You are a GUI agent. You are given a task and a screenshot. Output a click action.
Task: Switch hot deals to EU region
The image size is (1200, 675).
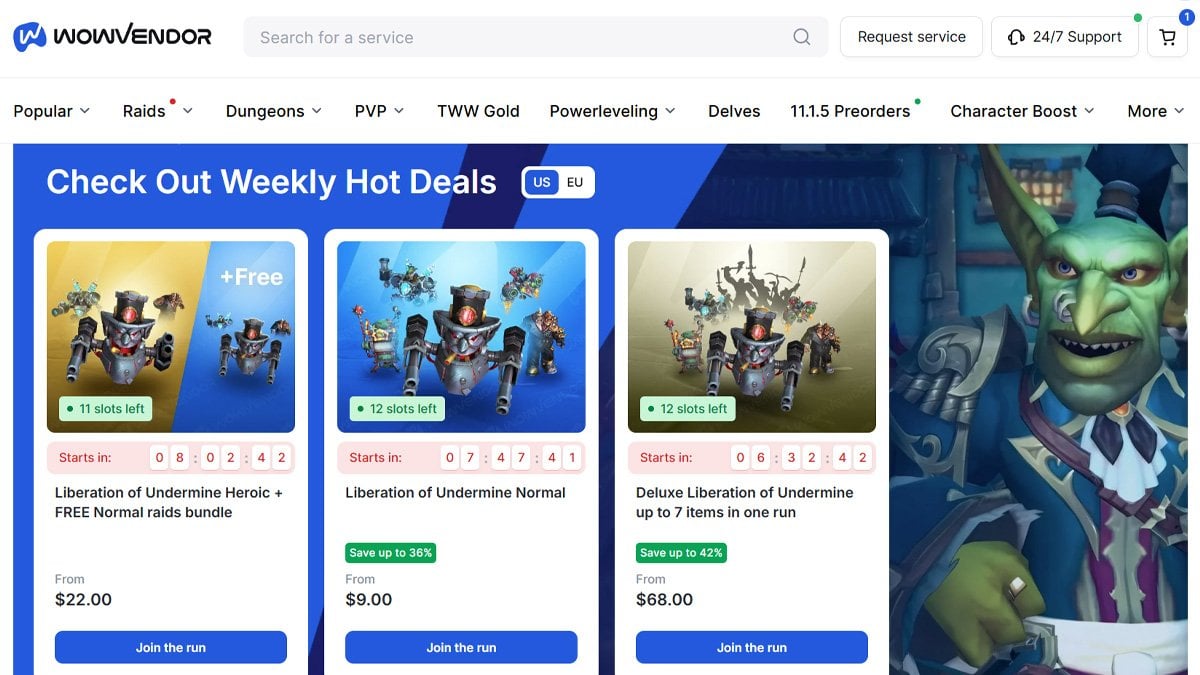coord(575,182)
